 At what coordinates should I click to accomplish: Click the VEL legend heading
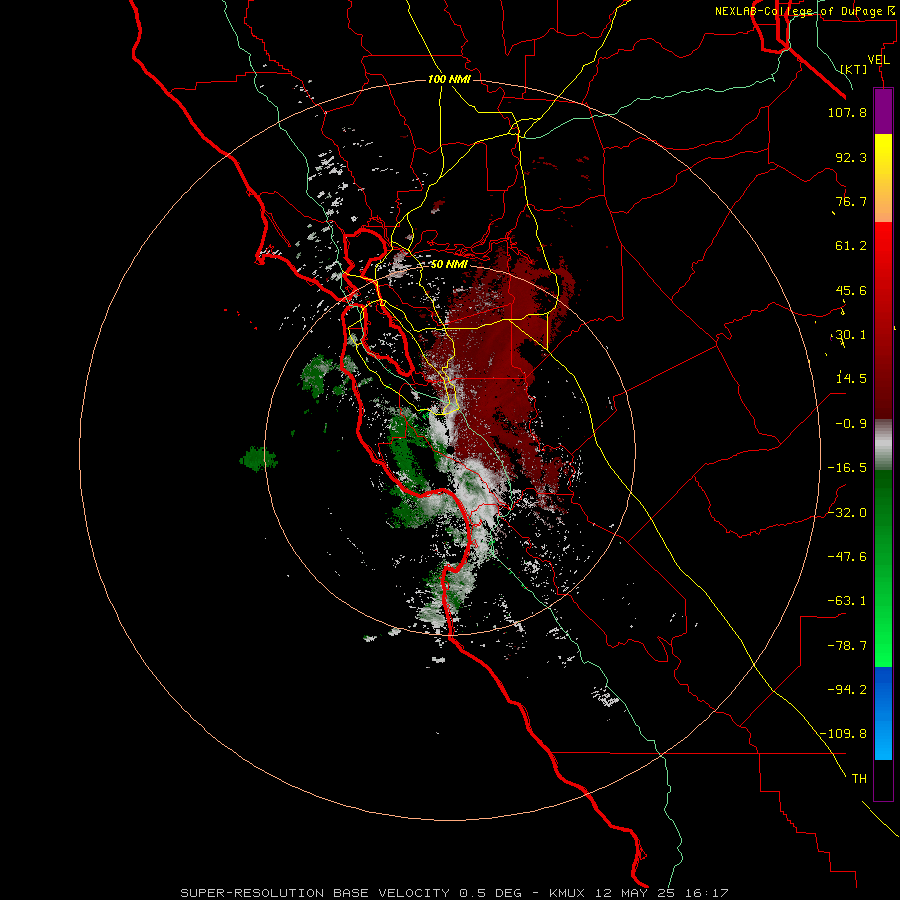[878, 60]
